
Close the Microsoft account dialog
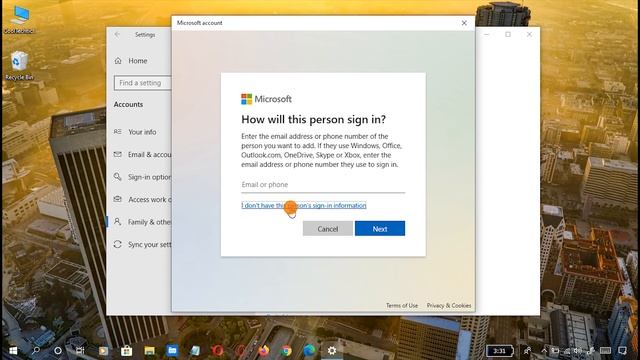(x=464, y=23)
